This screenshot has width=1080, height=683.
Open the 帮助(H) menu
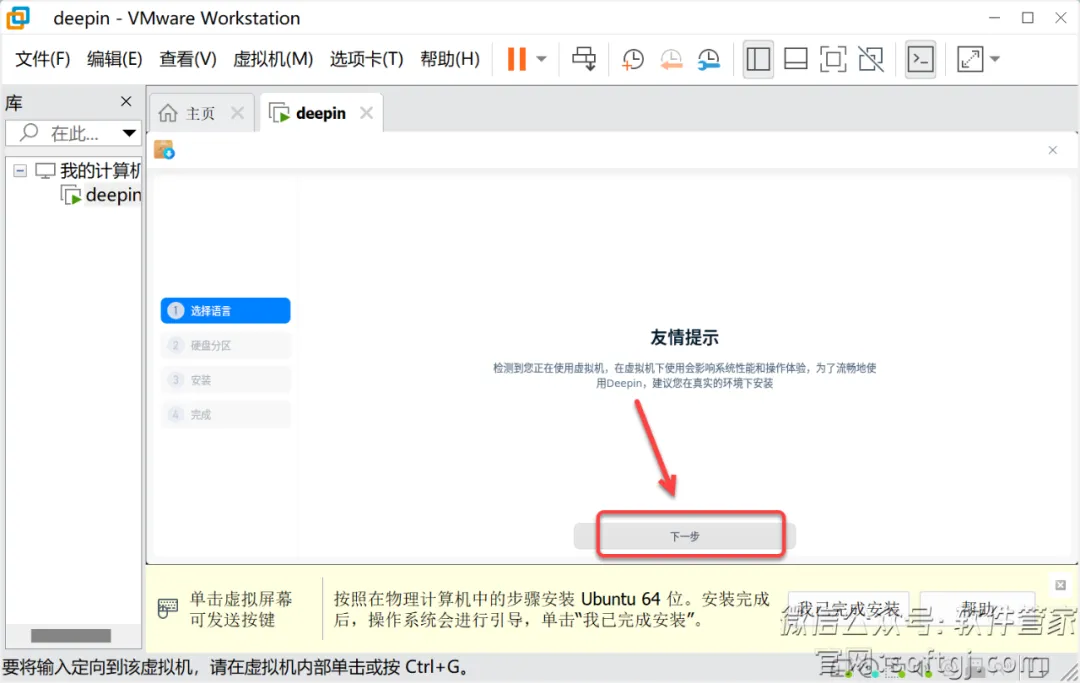click(450, 59)
